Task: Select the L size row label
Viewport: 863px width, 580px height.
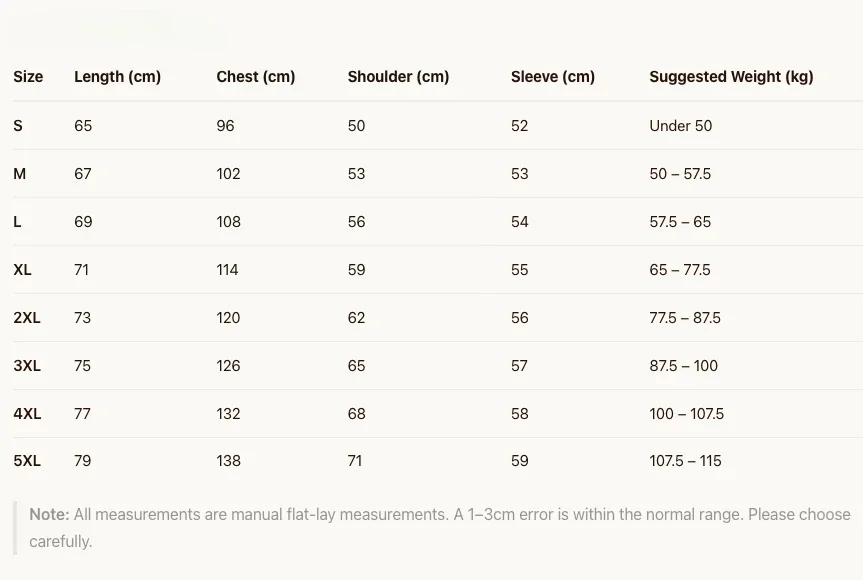Action: click(x=17, y=222)
